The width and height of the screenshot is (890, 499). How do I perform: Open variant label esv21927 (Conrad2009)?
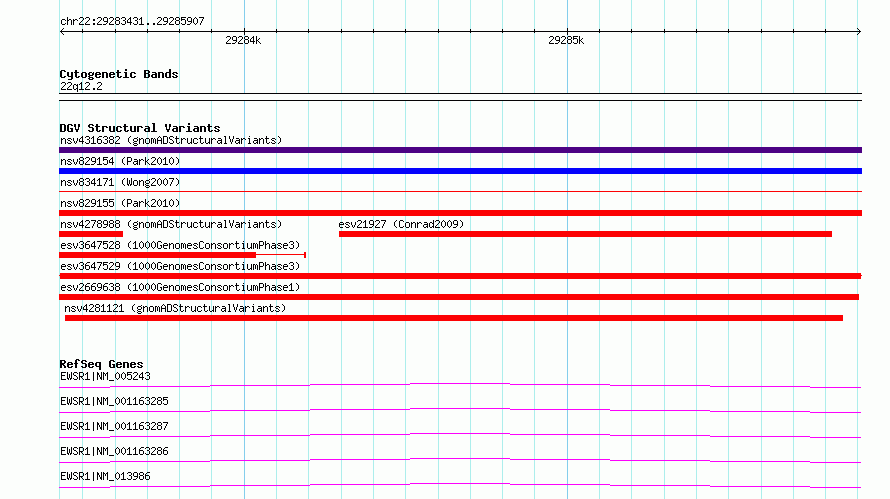pos(401,224)
